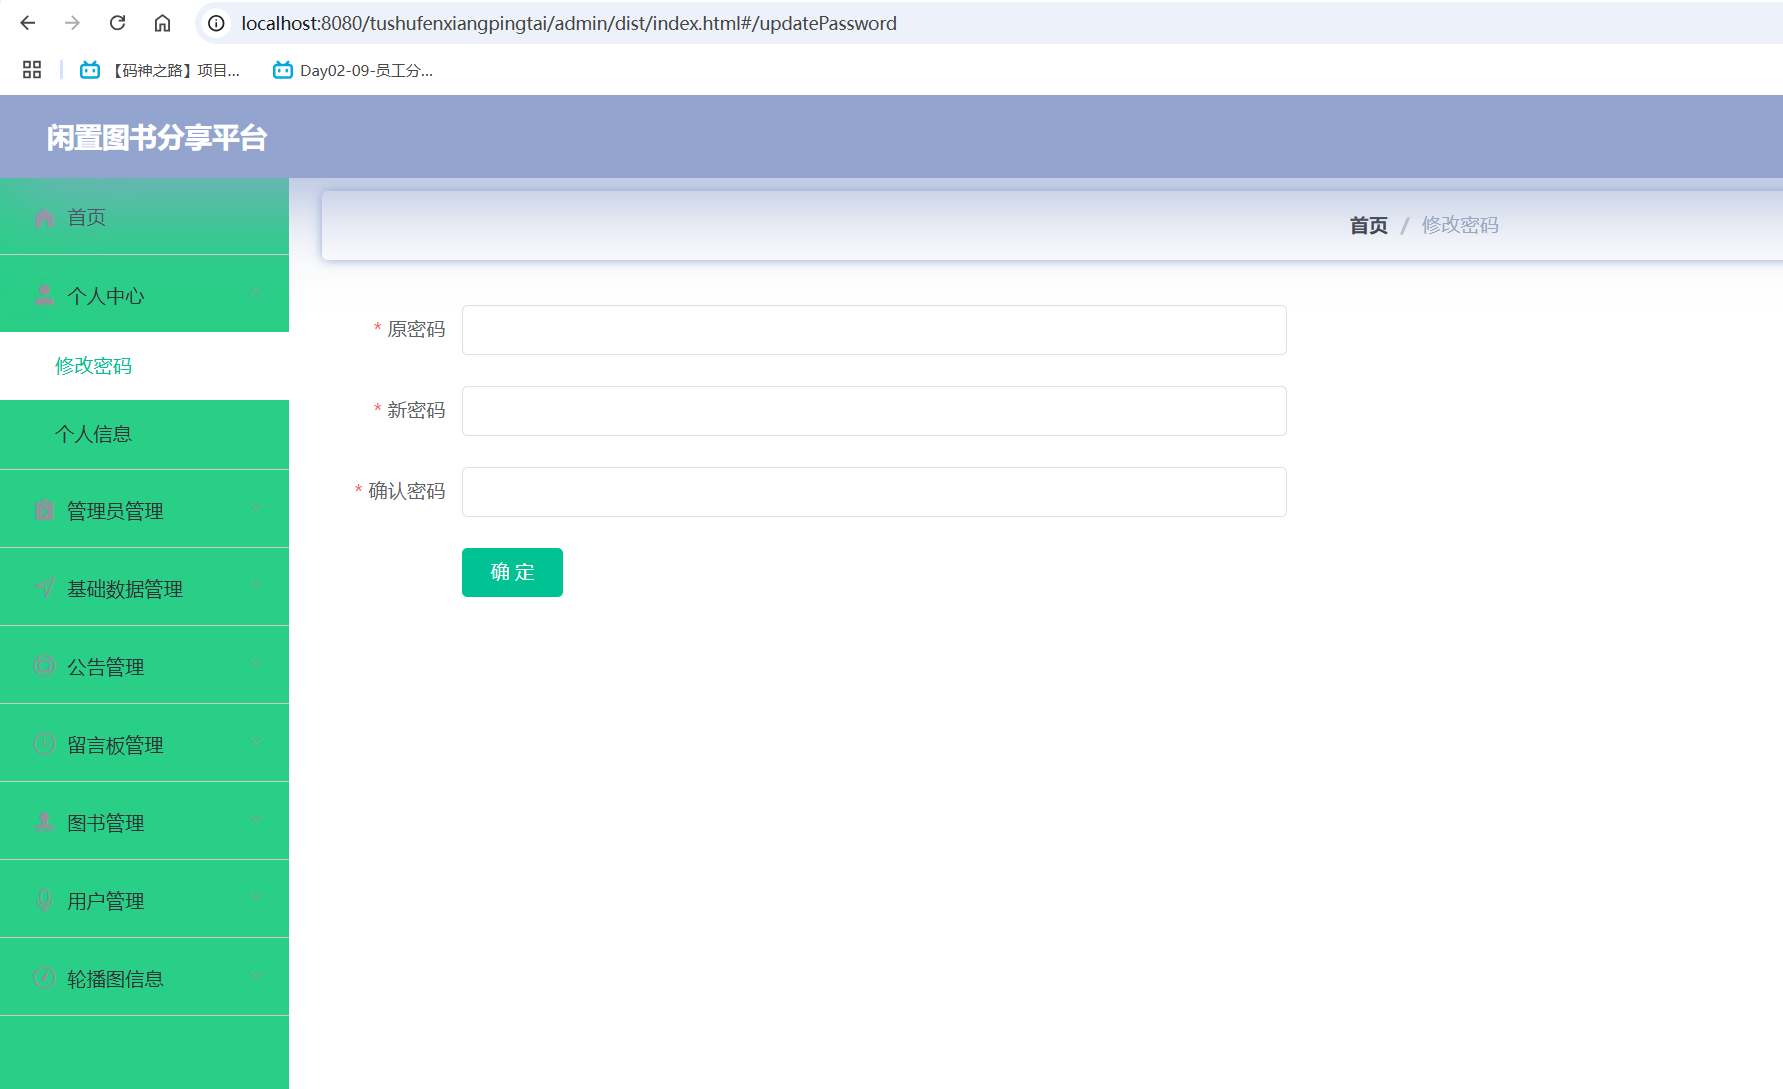Select 个人信息 in the sidebar
Viewport: 1783px width, 1089px height.
[x=144, y=434]
